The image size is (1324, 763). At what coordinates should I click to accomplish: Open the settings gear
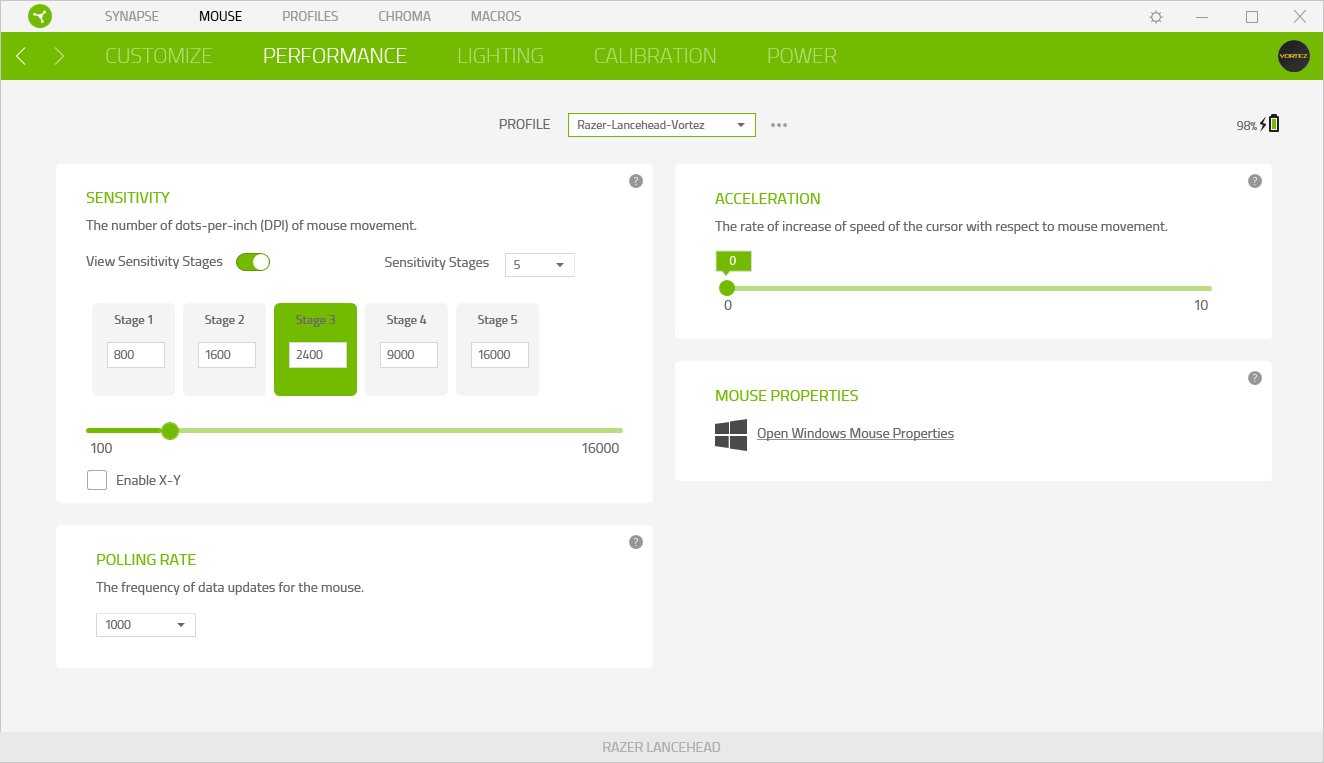tap(1156, 17)
